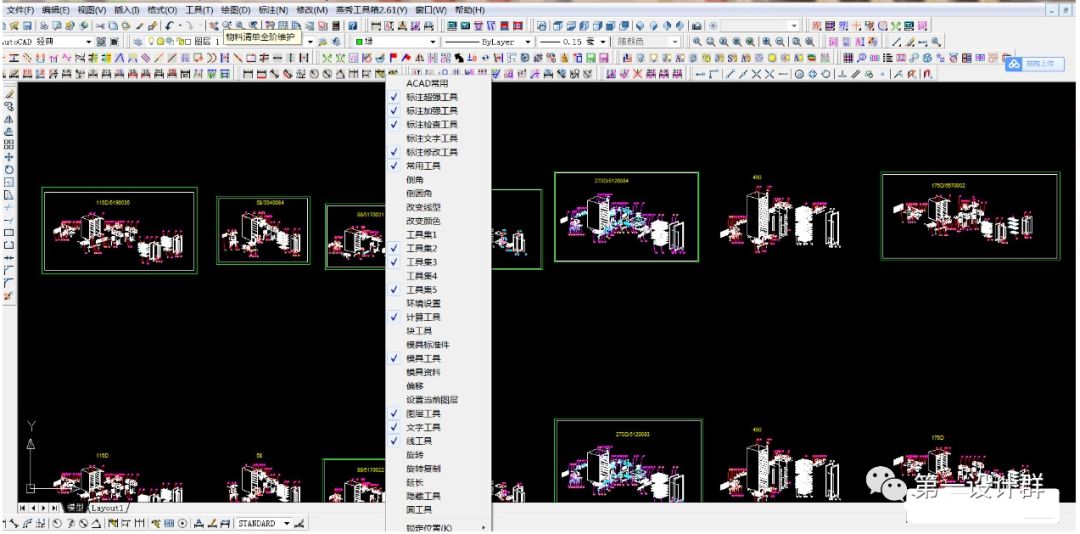The width and height of the screenshot is (1080, 534).
Task: Click the Erase tool atop left toolbar
Action: [x=9, y=92]
